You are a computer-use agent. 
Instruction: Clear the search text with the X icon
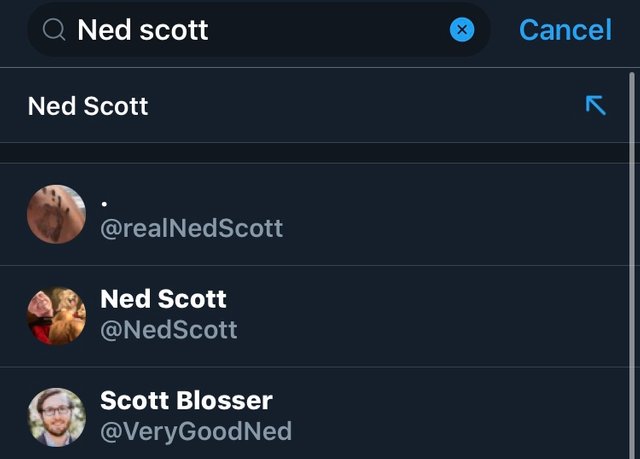(462, 30)
